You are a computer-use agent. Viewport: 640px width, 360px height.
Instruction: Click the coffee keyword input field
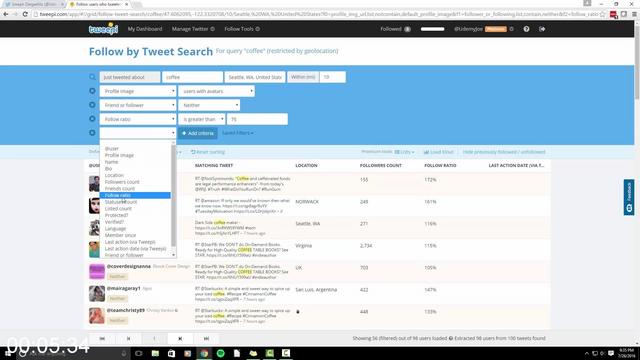[193, 77]
